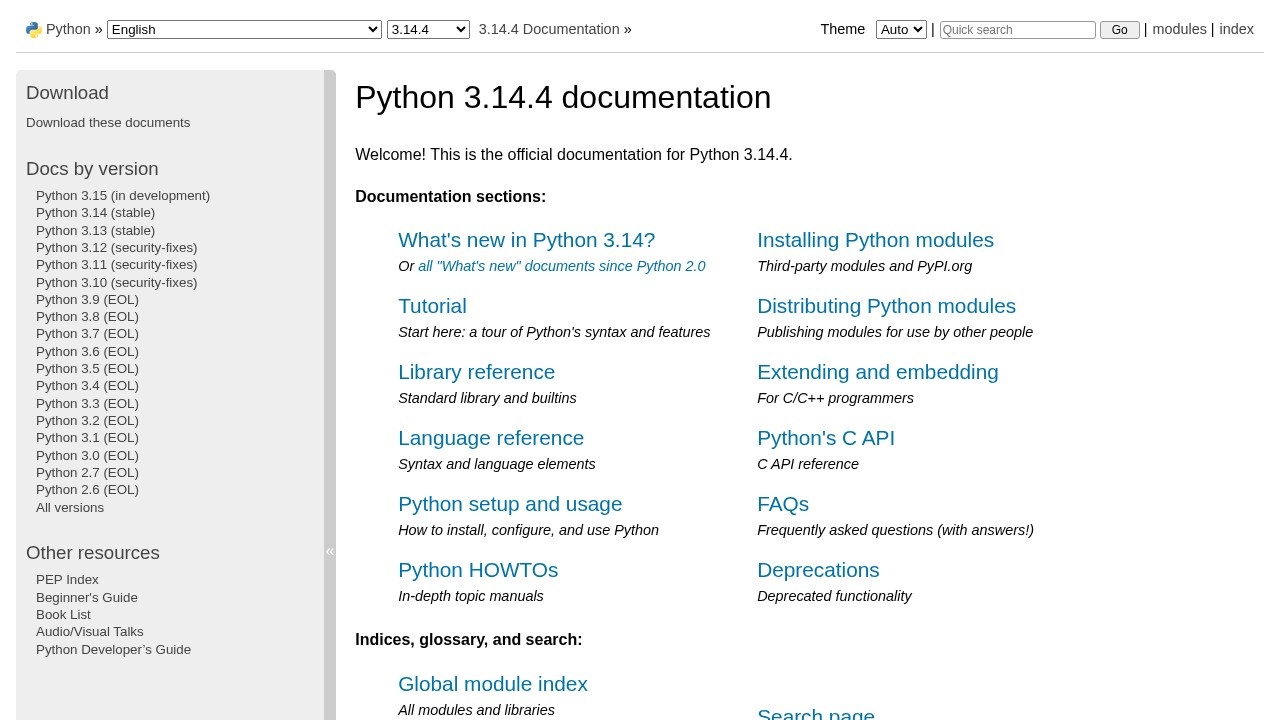The height and width of the screenshot is (720, 1280).
Task: Open the FAQs section
Action: (783, 504)
